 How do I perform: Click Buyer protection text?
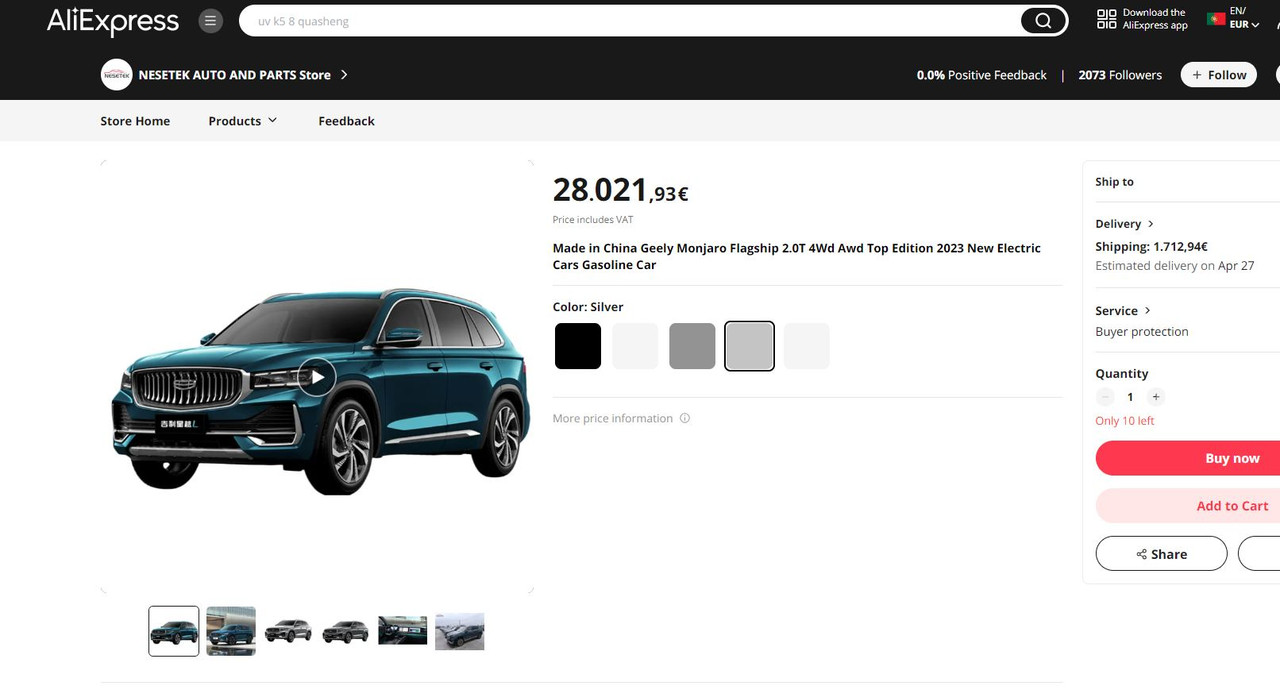pyautogui.click(x=1142, y=332)
